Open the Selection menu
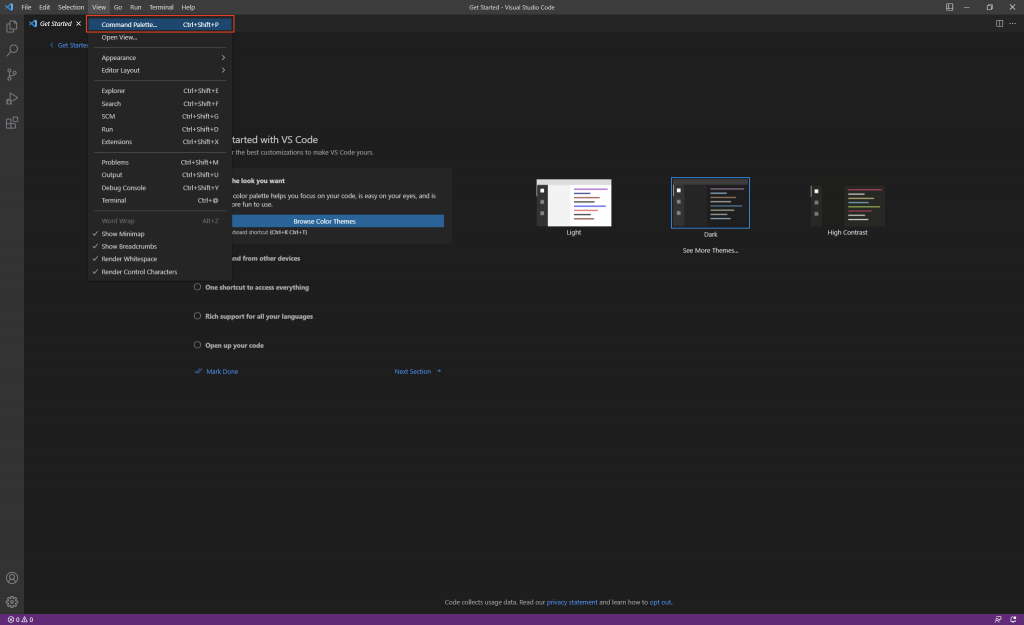Image resolution: width=1024 pixels, height=625 pixels. point(71,7)
